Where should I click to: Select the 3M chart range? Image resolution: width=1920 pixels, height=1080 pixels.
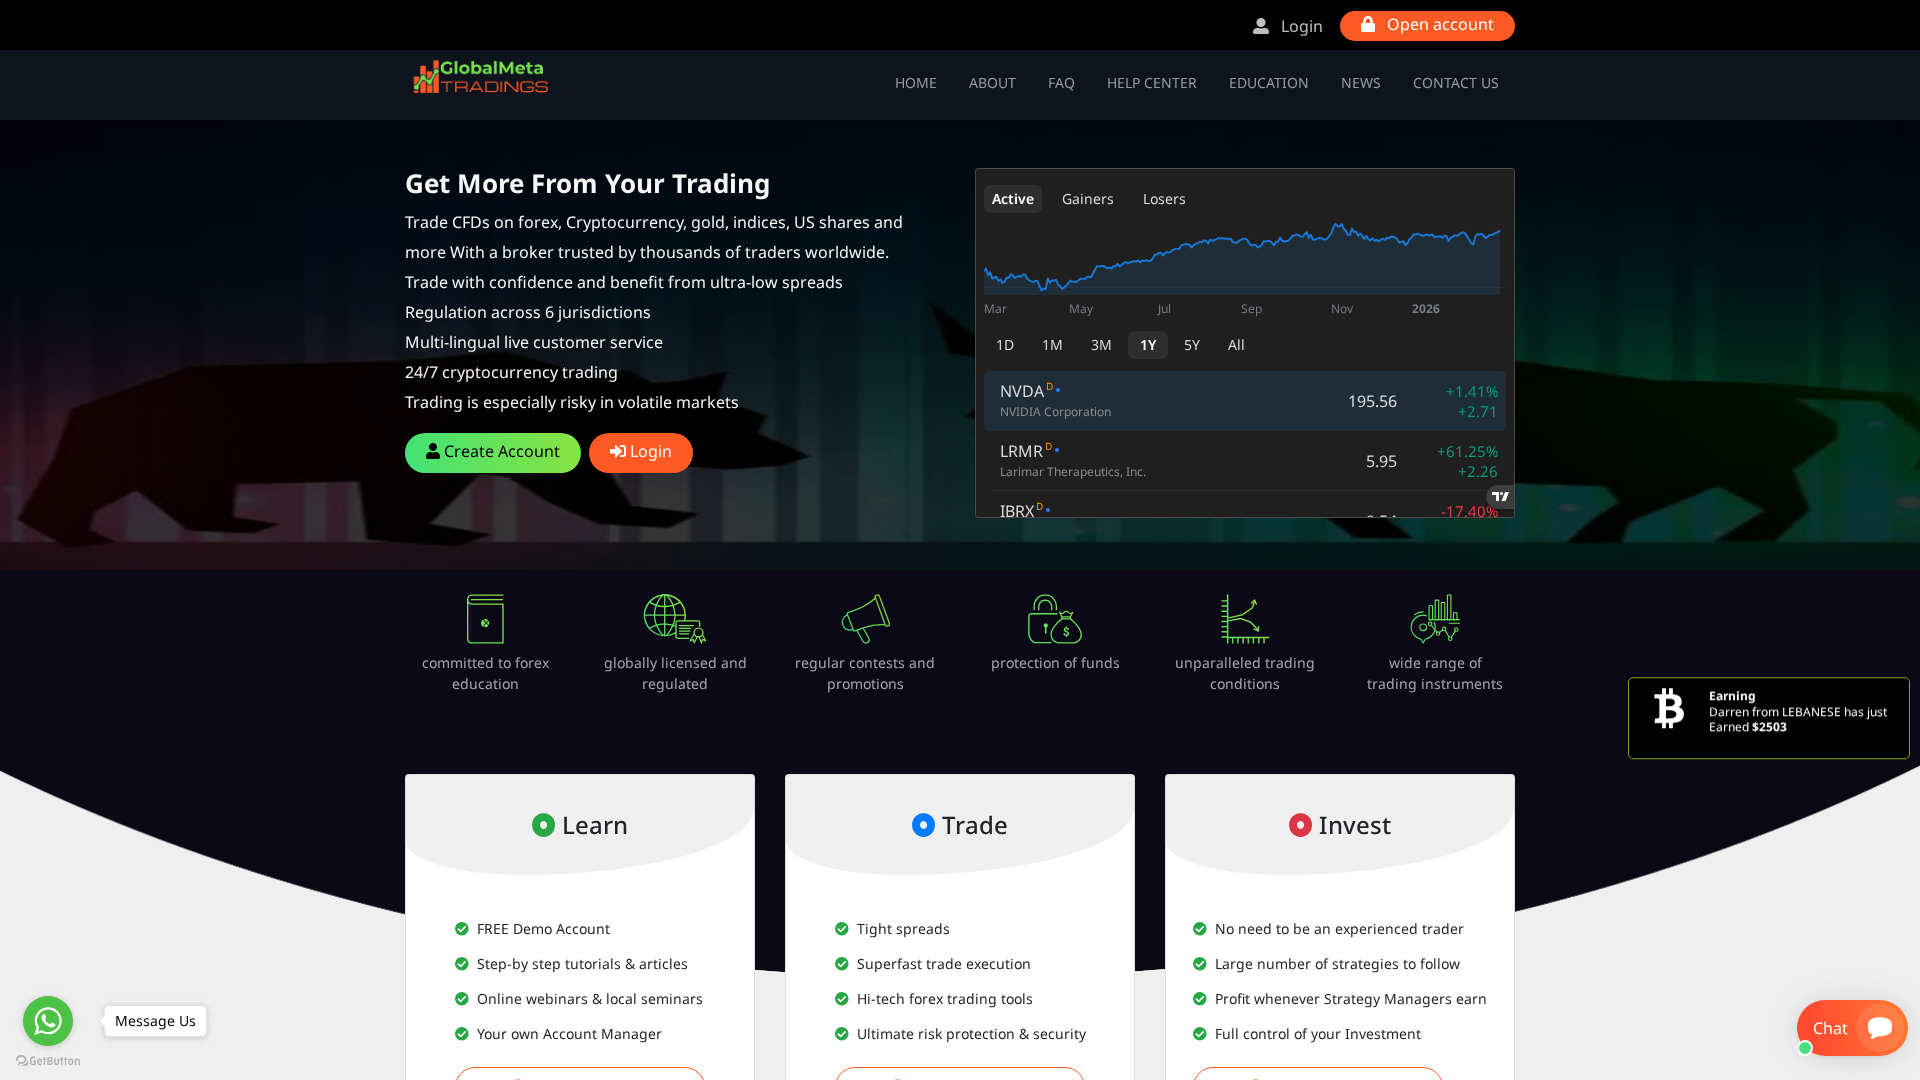[1101, 345]
